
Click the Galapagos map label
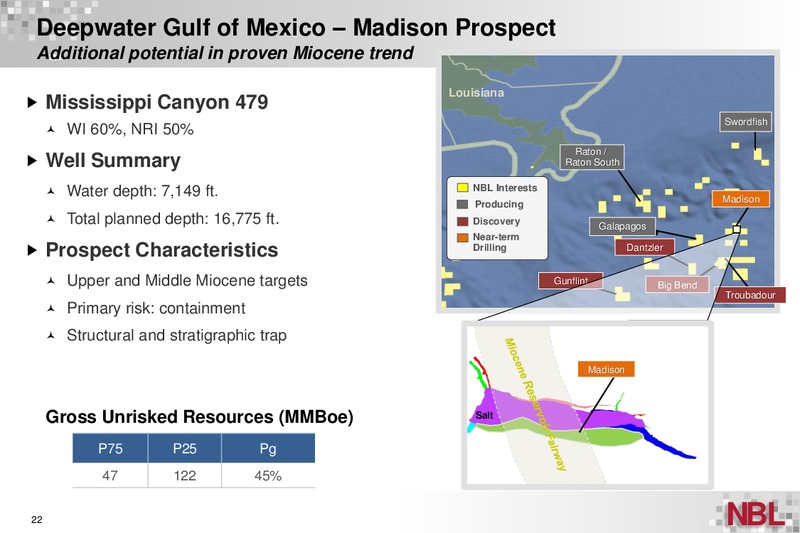[622, 226]
